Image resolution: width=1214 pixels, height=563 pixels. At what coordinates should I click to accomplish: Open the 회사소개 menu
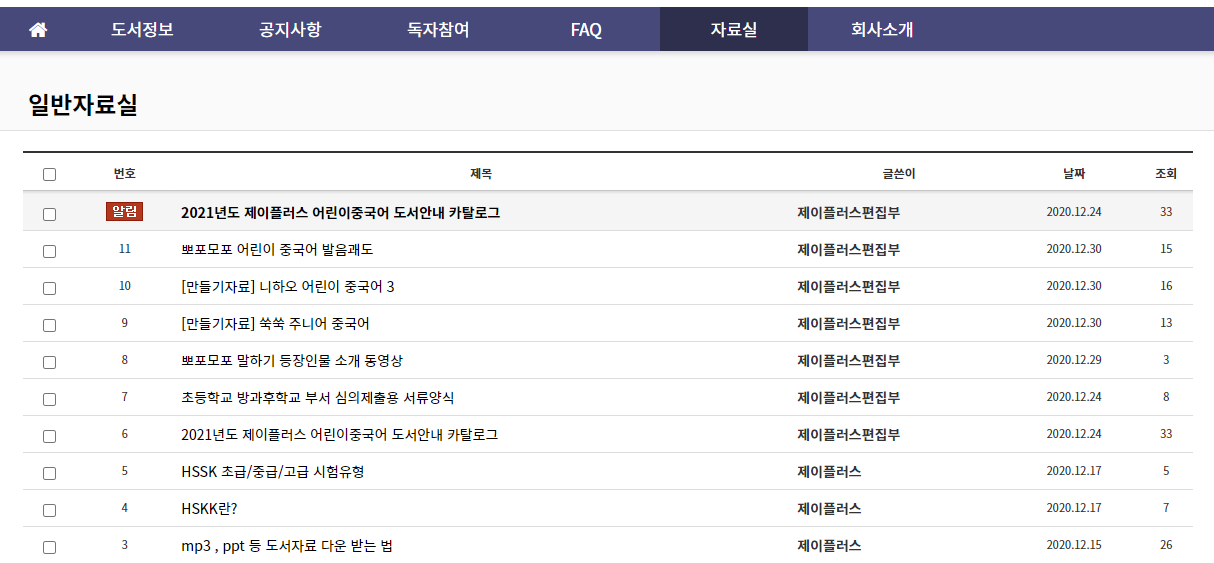click(x=882, y=30)
